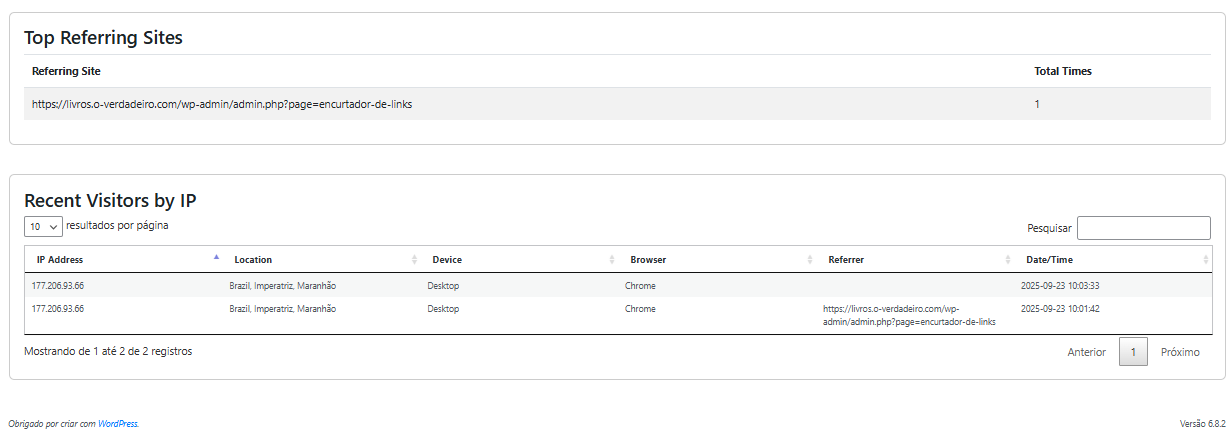Click the 2025-09-23 10:01:42 date cell
Image resolution: width=1232 pixels, height=435 pixels.
[1060, 309]
